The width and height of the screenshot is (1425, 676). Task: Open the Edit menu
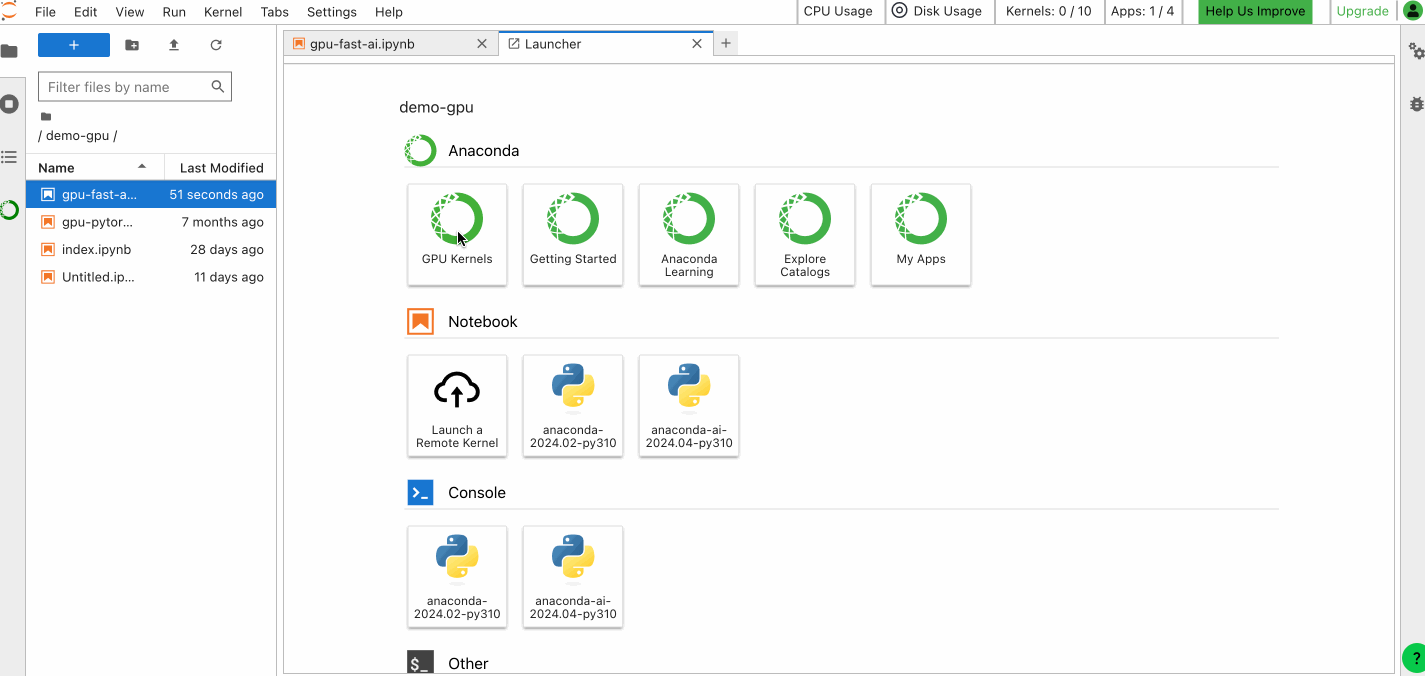[85, 12]
